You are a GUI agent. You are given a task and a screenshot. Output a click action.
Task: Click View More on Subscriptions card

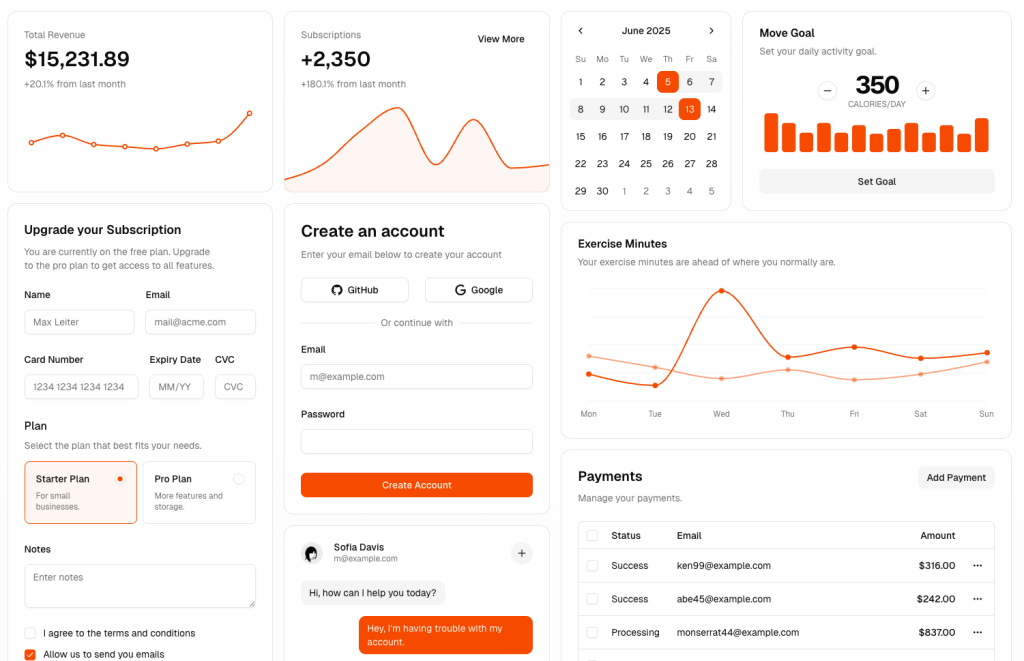click(501, 39)
